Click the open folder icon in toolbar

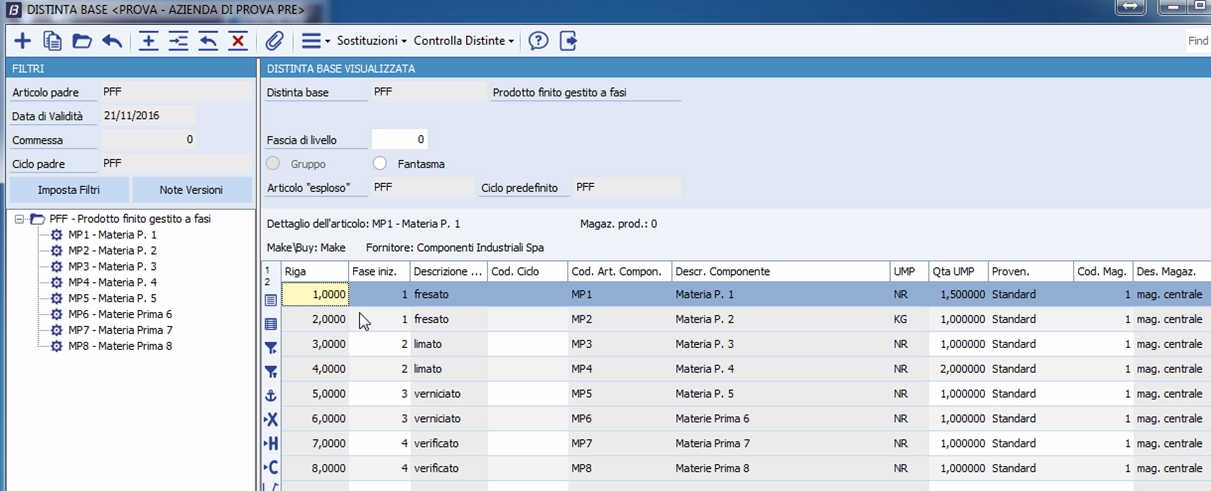coord(82,41)
